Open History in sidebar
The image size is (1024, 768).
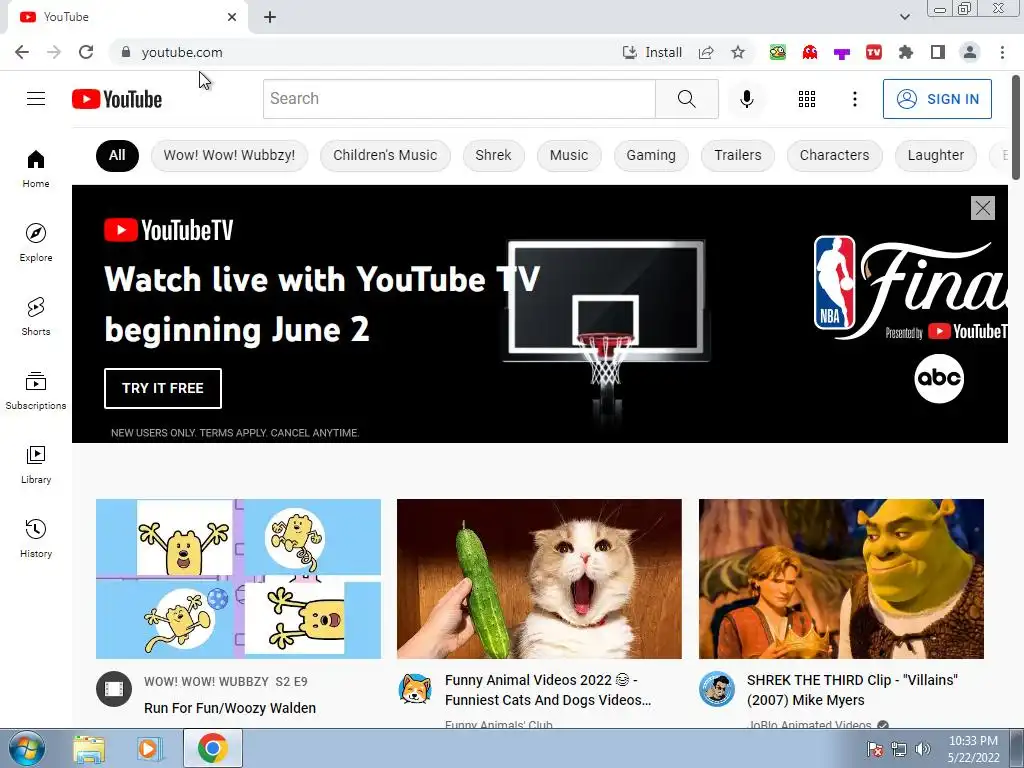point(36,537)
